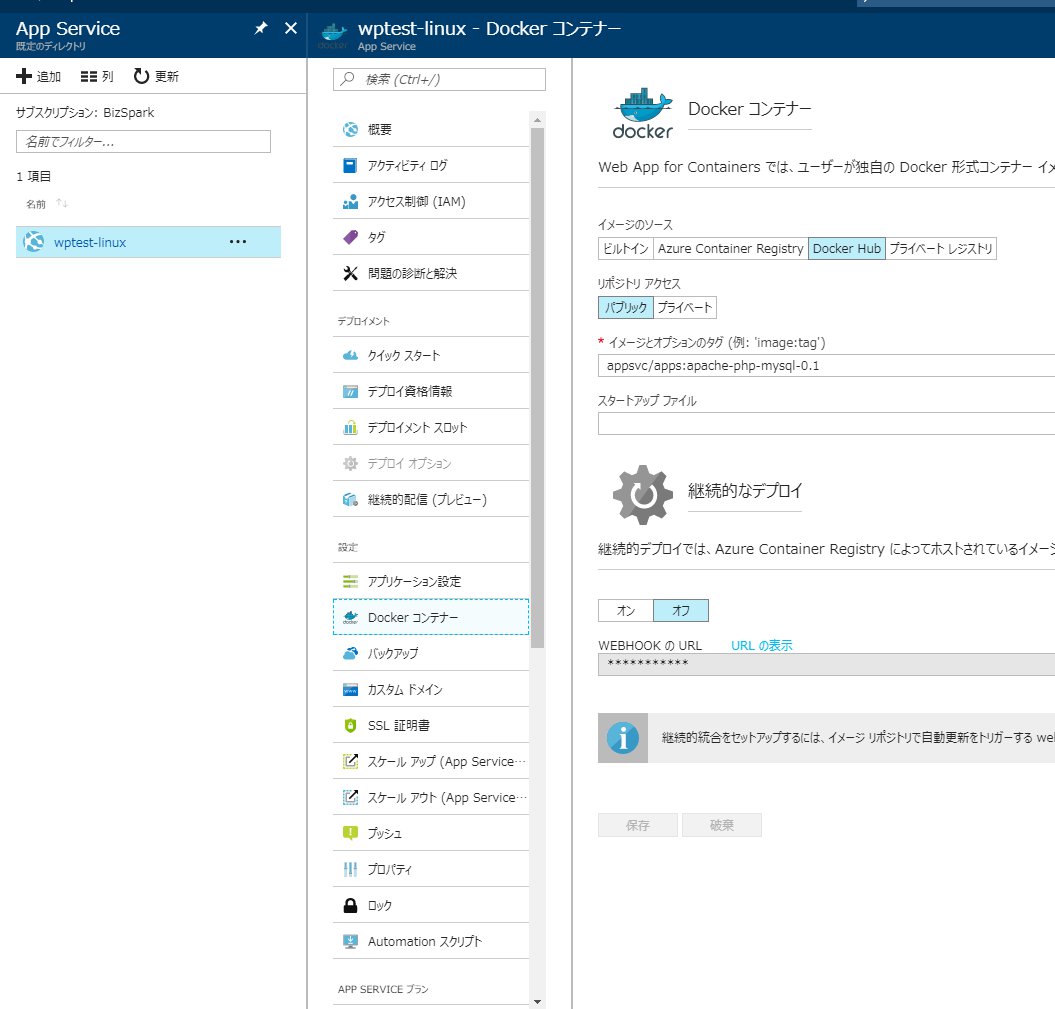The height and width of the screenshot is (1009, 1055).
Task: Switch image source to Azure Container Registry
Action: 729,248
